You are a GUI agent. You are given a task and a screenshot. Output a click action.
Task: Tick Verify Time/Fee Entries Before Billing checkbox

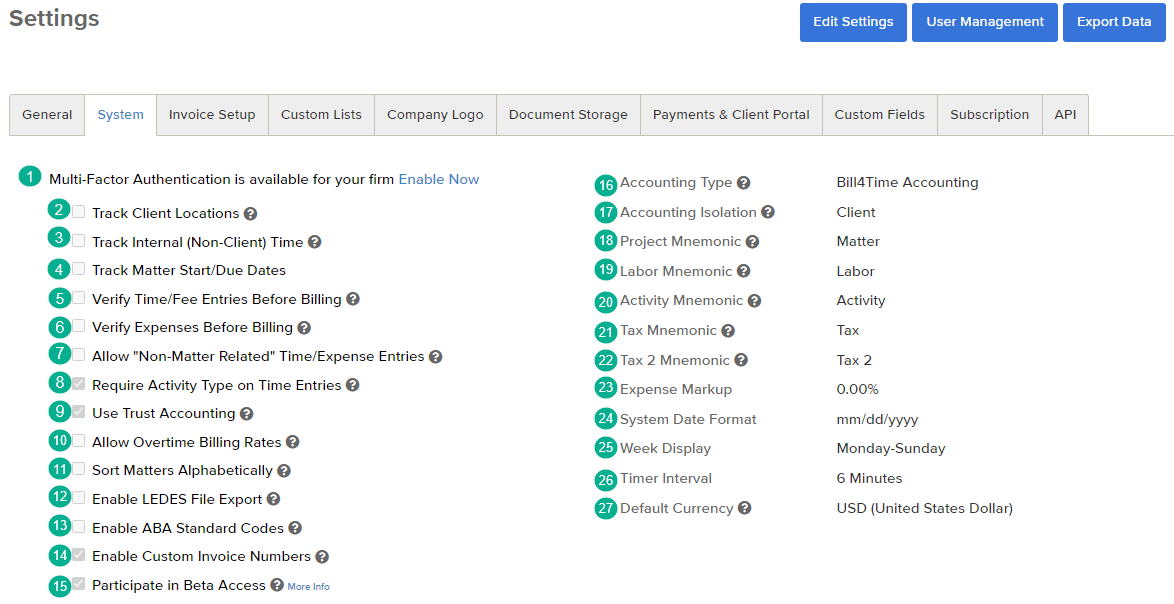79,297
